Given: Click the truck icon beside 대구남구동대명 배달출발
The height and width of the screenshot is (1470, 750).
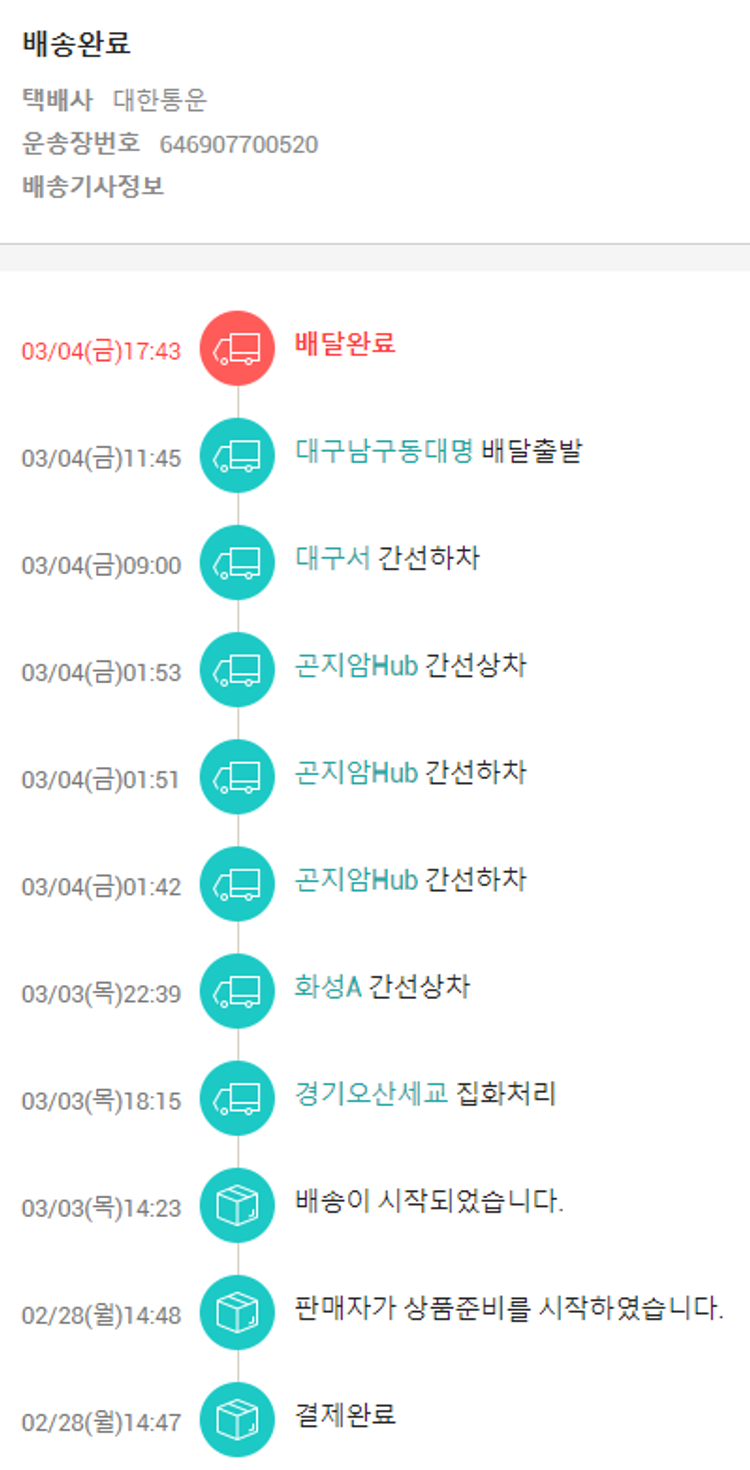Looking at the screenshot, I should coord(237,456).
